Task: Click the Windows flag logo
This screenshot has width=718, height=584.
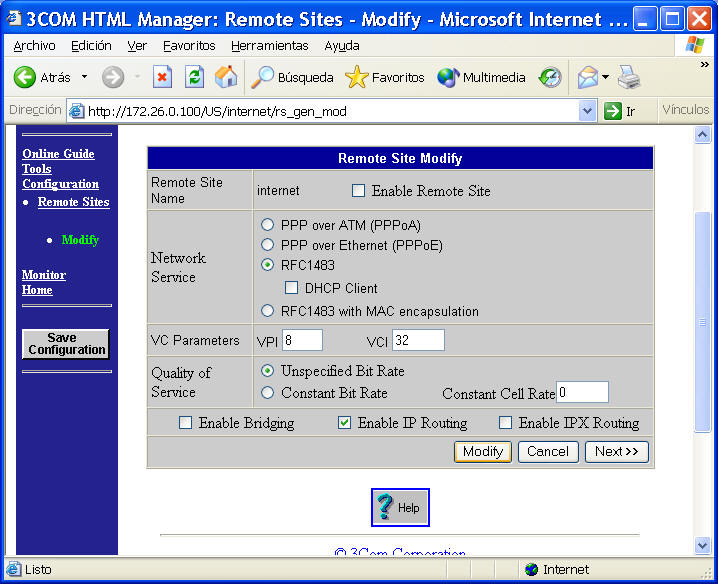Action: tap(695, 45)
